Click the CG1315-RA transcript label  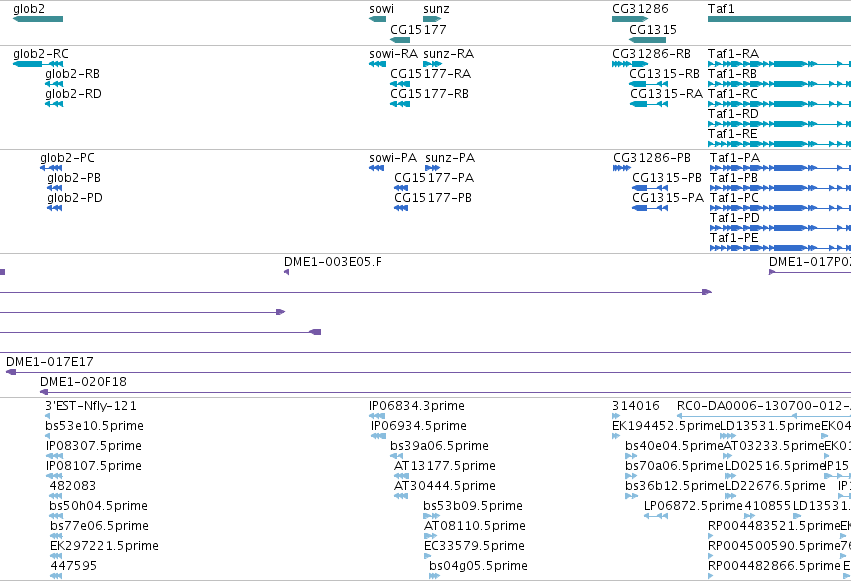click(x=666, y=94)
